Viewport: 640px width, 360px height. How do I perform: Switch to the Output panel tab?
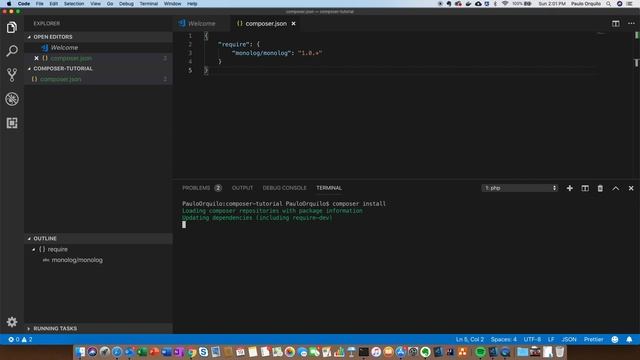pyautogui.click(x=242, y=188)
